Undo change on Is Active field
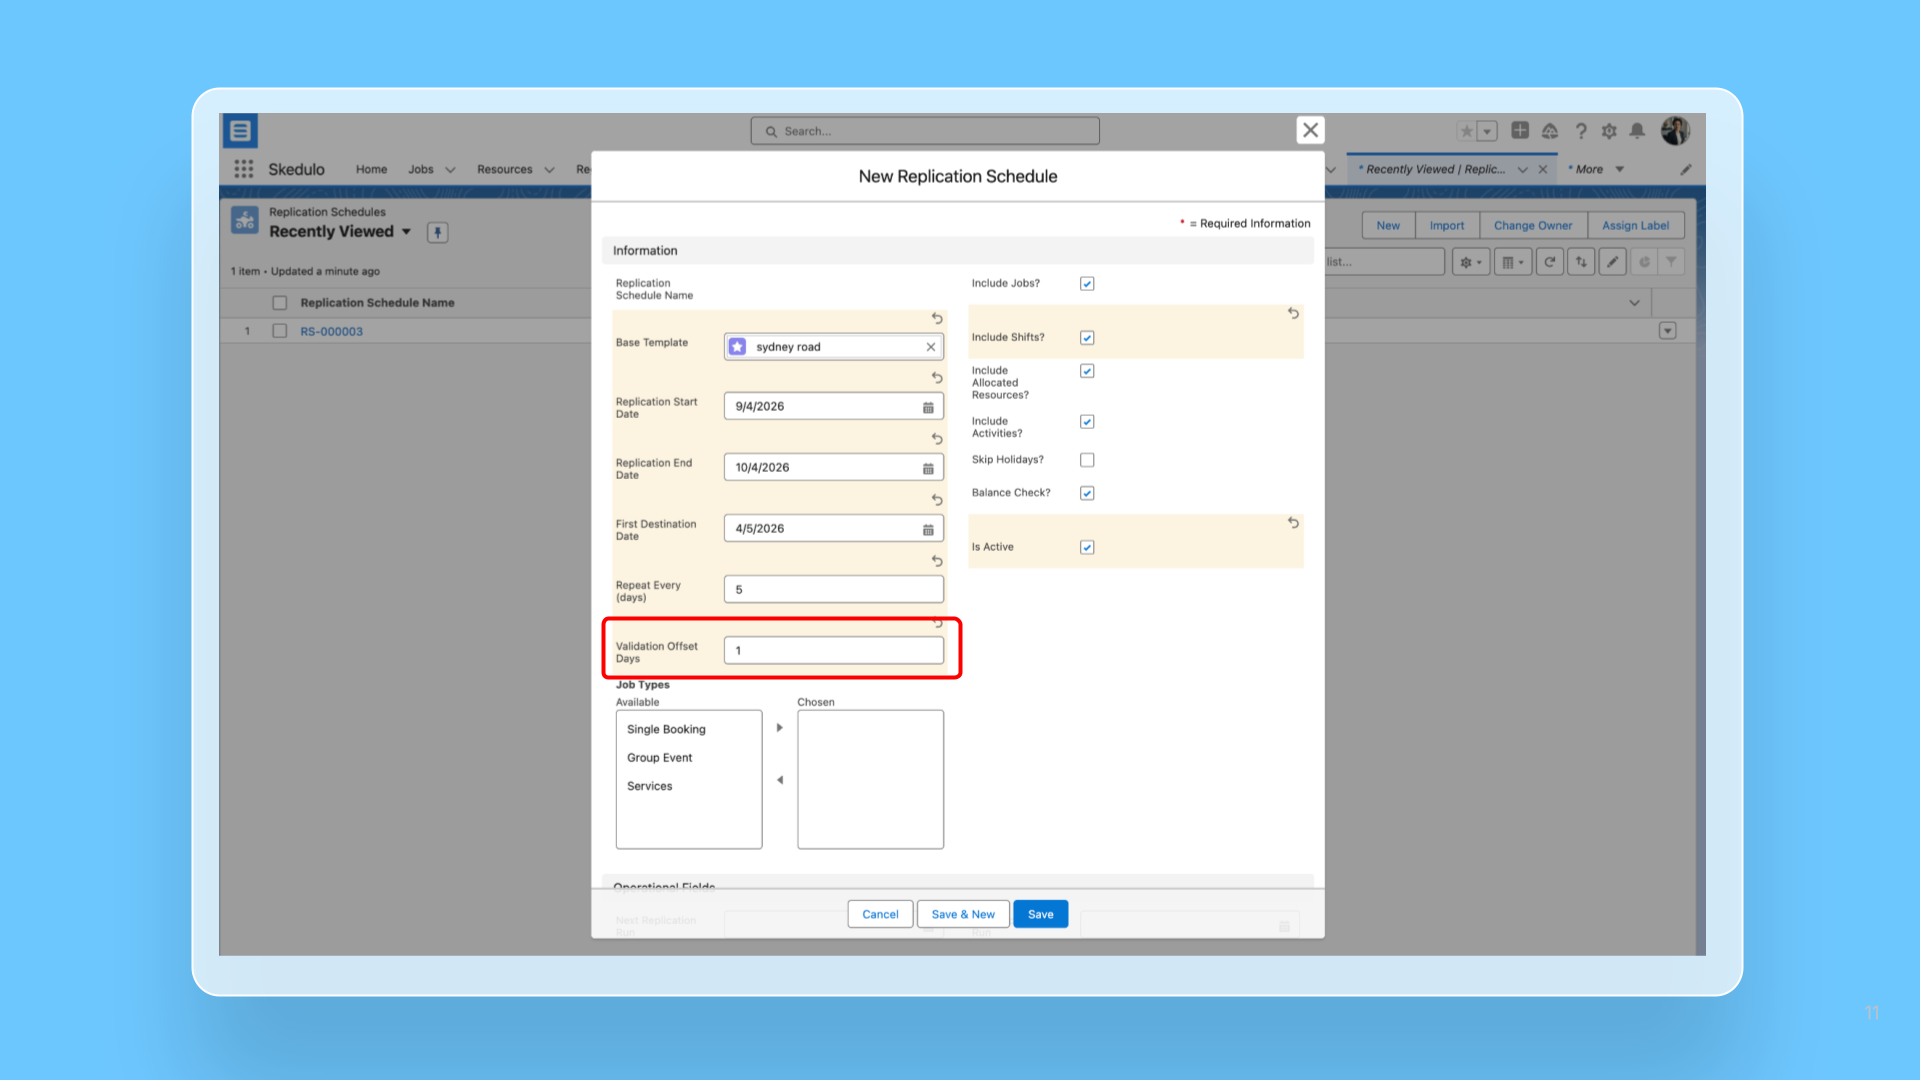1920x1080 pixels. coord(1293,523)
